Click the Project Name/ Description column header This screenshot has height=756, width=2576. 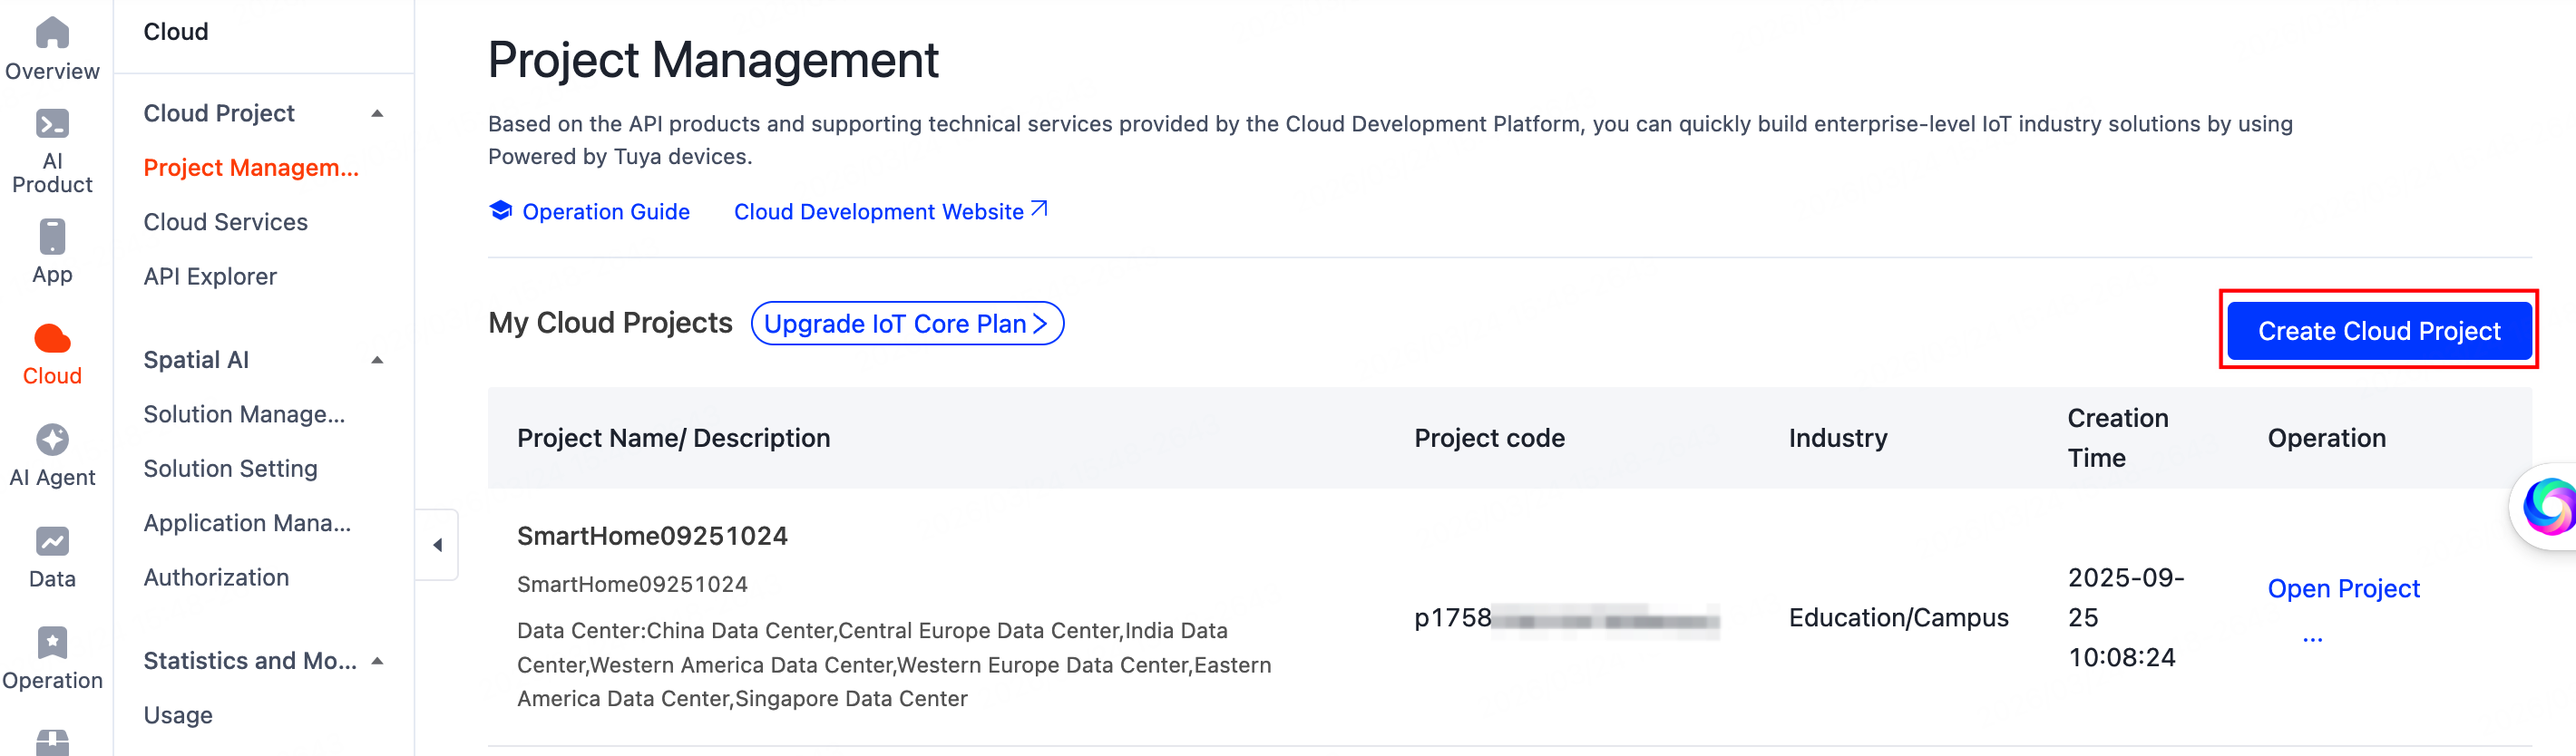tap(673, 438)
